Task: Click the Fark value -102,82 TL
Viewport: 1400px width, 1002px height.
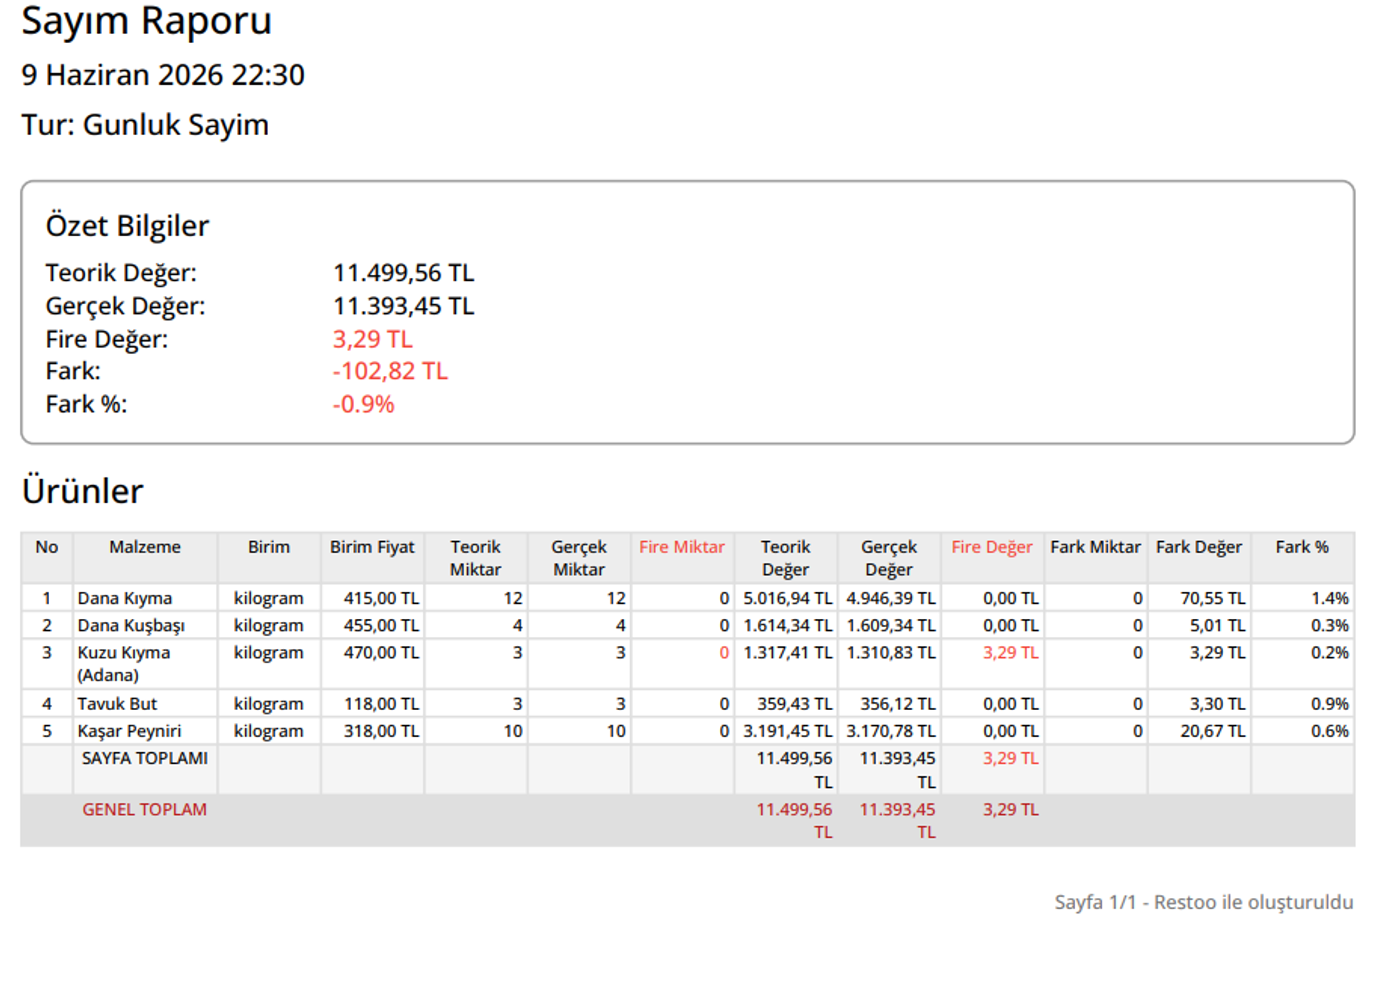Action: coord(390,371)
